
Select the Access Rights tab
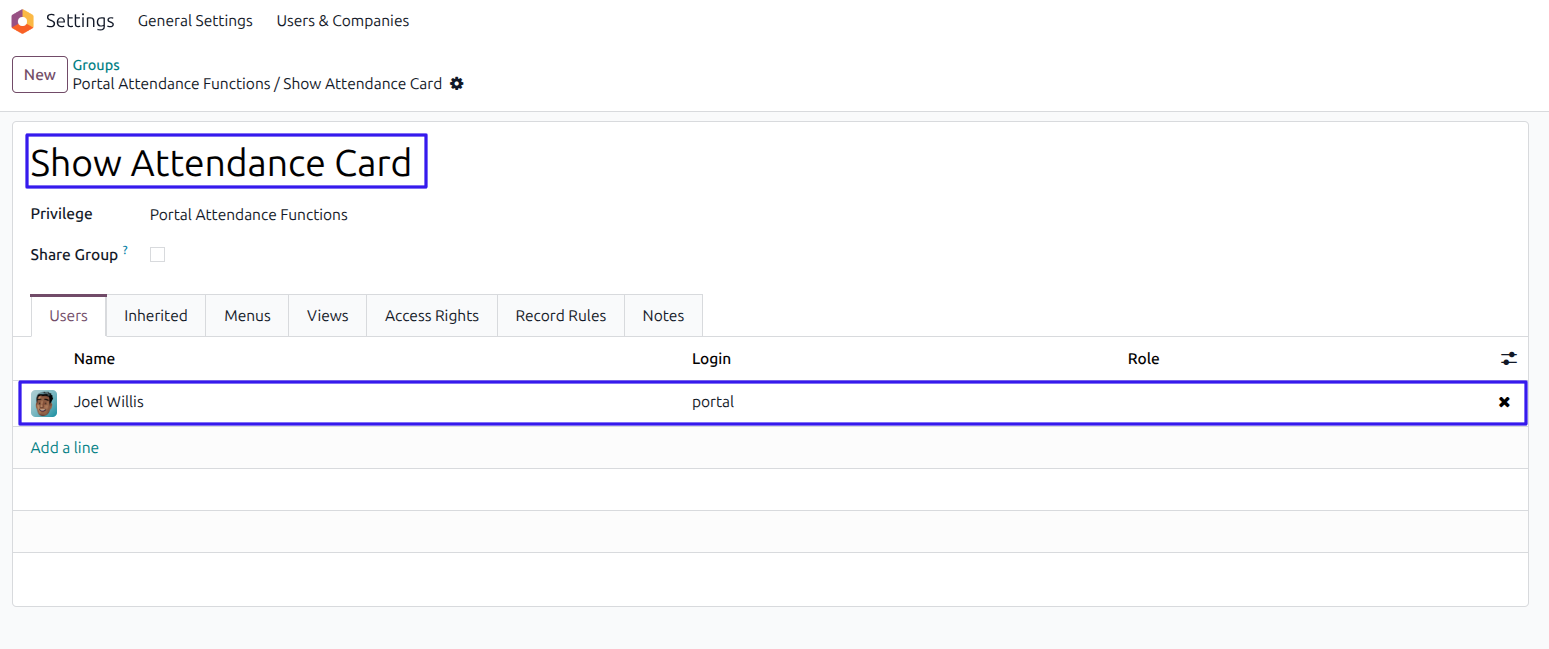click(x=432, y=315)
